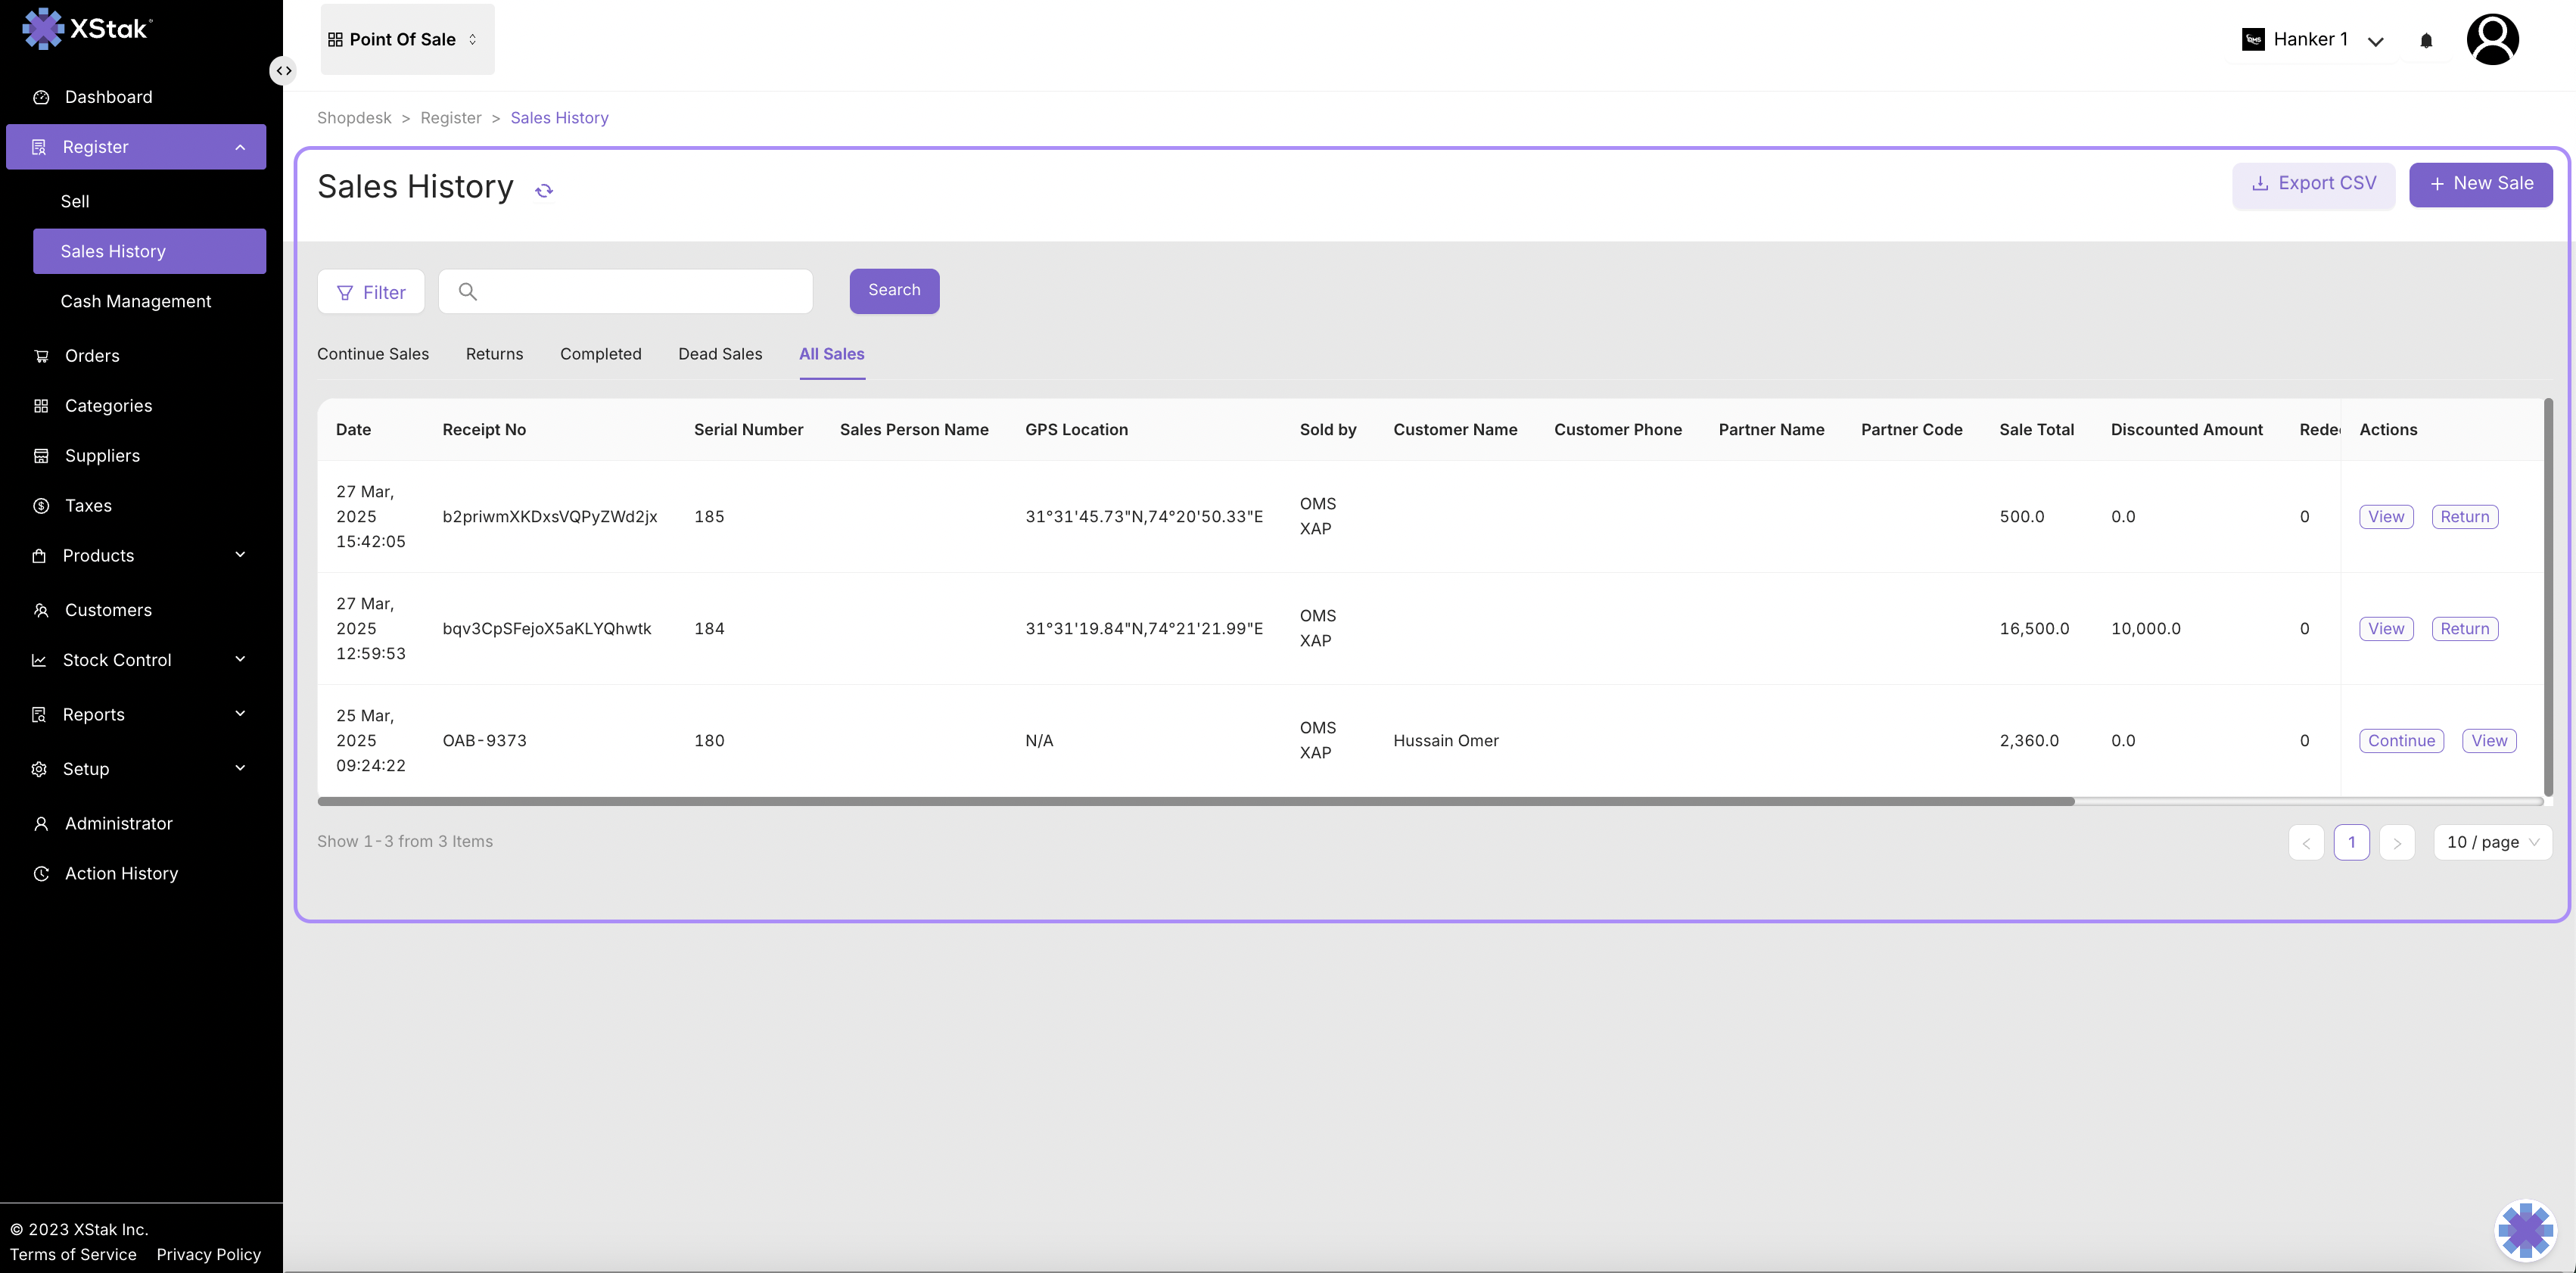
Task: Collapse sidebar using arrows toggle icon
Action: pos(284,71)
